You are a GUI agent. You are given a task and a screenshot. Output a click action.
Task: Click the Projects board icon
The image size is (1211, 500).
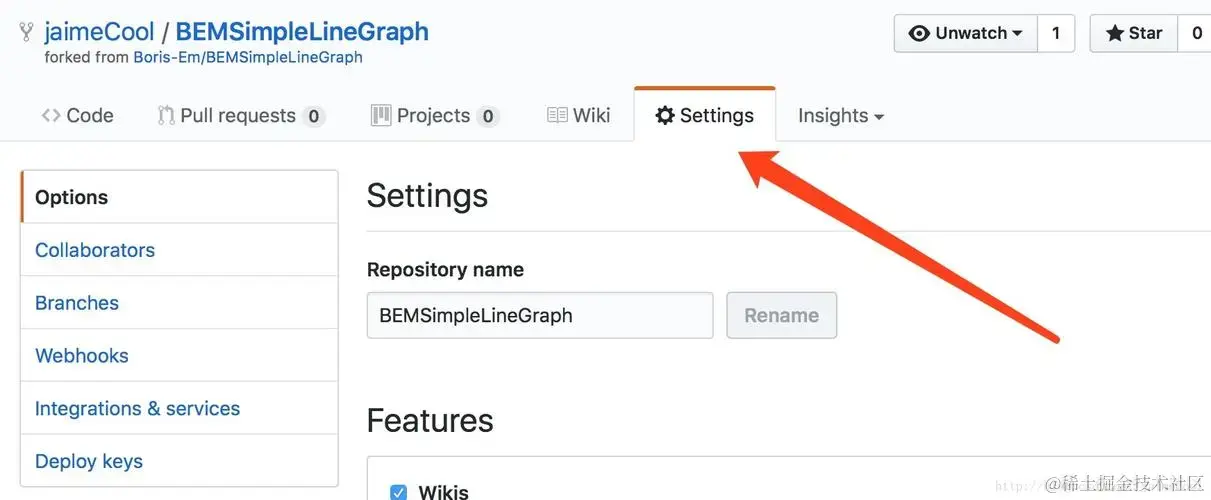[x=381, y=116]
